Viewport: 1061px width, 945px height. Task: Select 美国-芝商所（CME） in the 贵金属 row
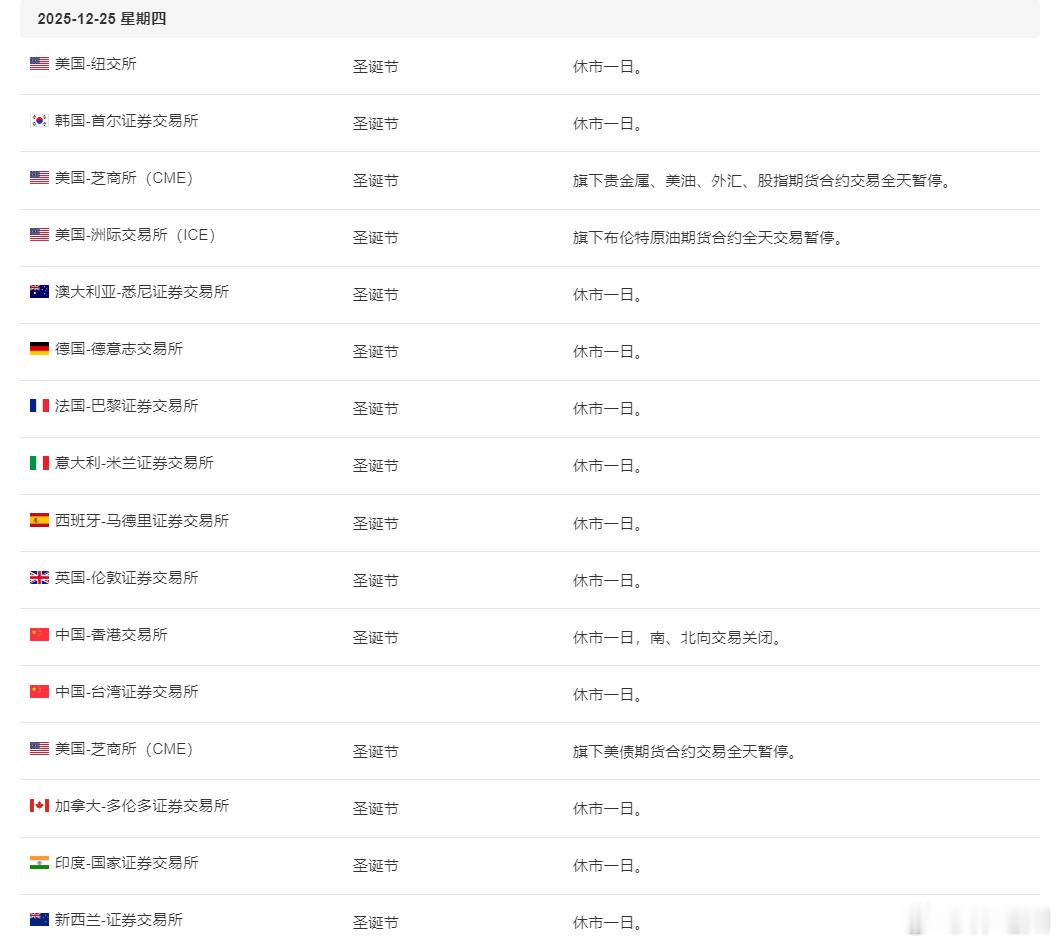[125, 178]
